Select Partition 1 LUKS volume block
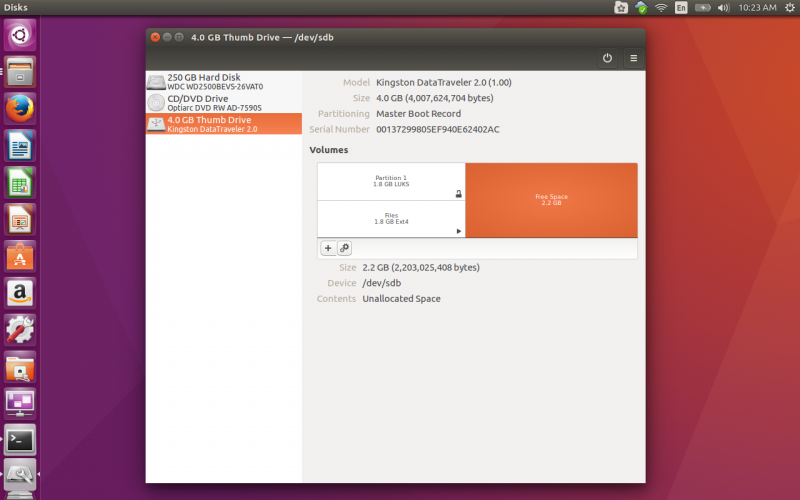This screenshot has height=500, width=800. click(x=391, y=182)
